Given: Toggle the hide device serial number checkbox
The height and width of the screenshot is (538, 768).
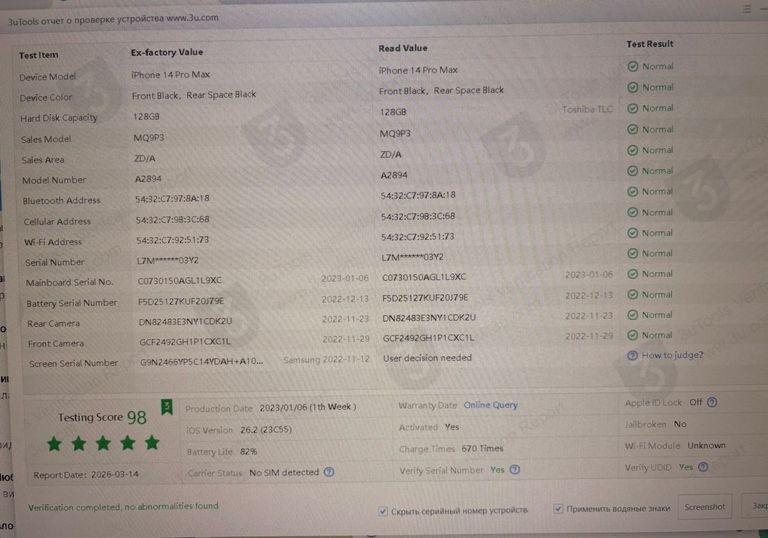Looking at the screenshot, I should 383,510.
